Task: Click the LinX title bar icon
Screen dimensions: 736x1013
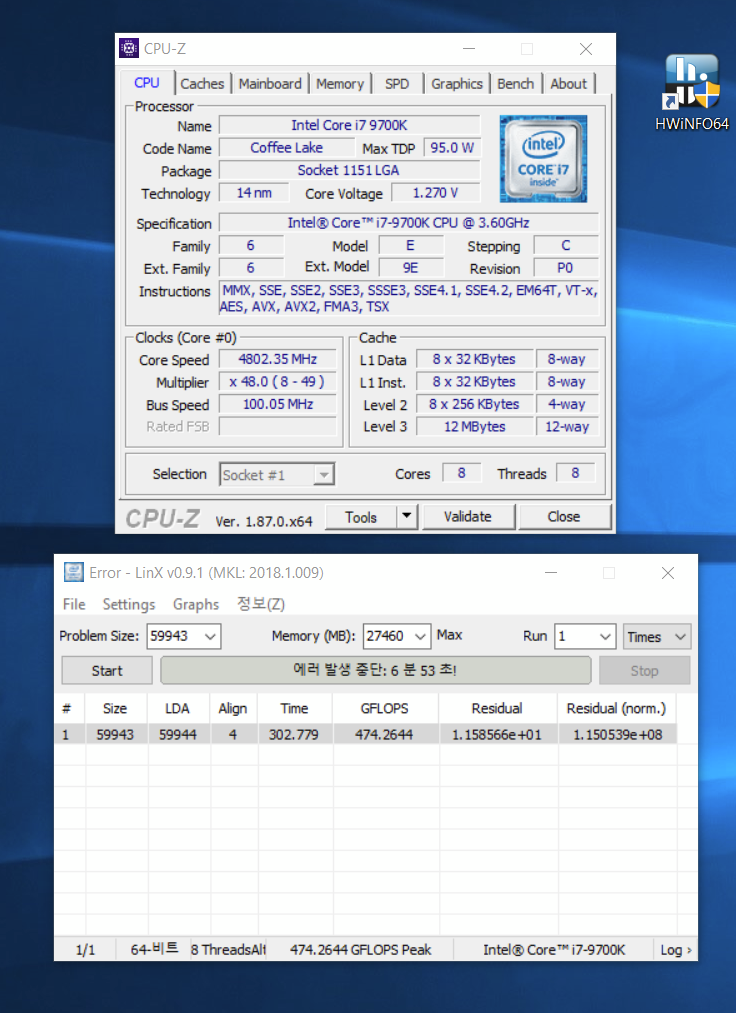Action: (74, 572)
